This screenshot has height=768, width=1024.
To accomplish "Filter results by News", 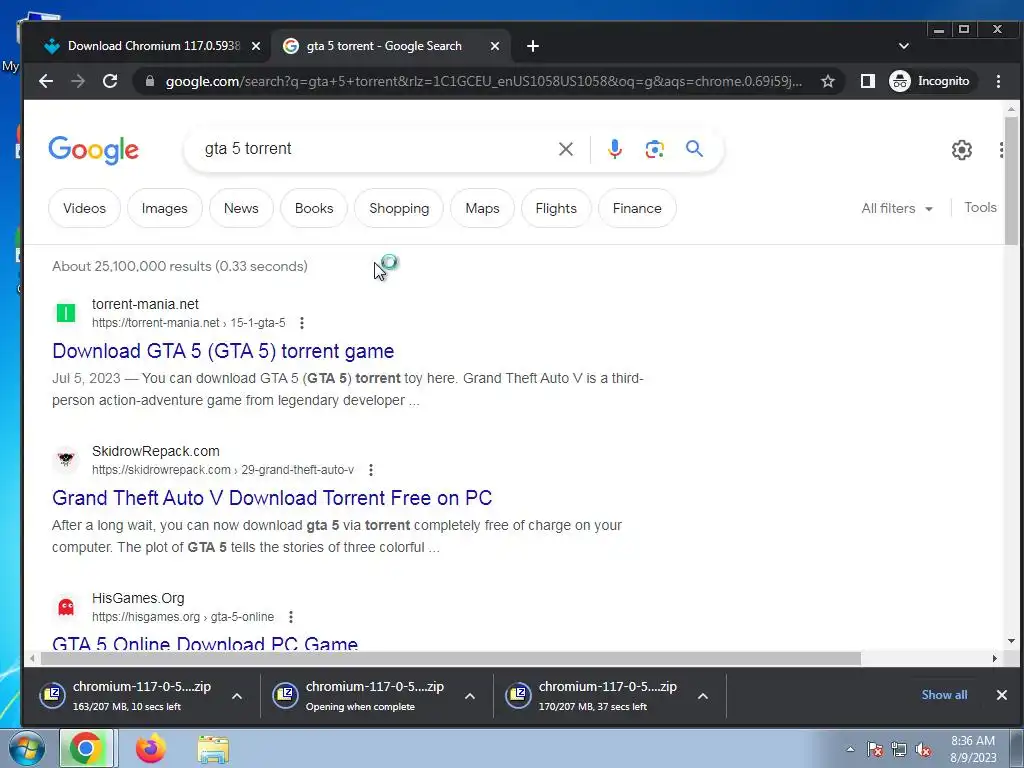I will coord(241,208).
